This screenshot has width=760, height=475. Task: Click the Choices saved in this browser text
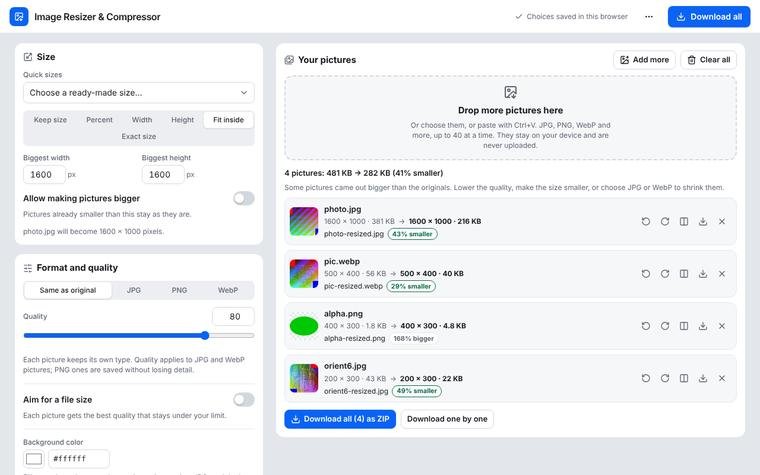click(577, 16)
